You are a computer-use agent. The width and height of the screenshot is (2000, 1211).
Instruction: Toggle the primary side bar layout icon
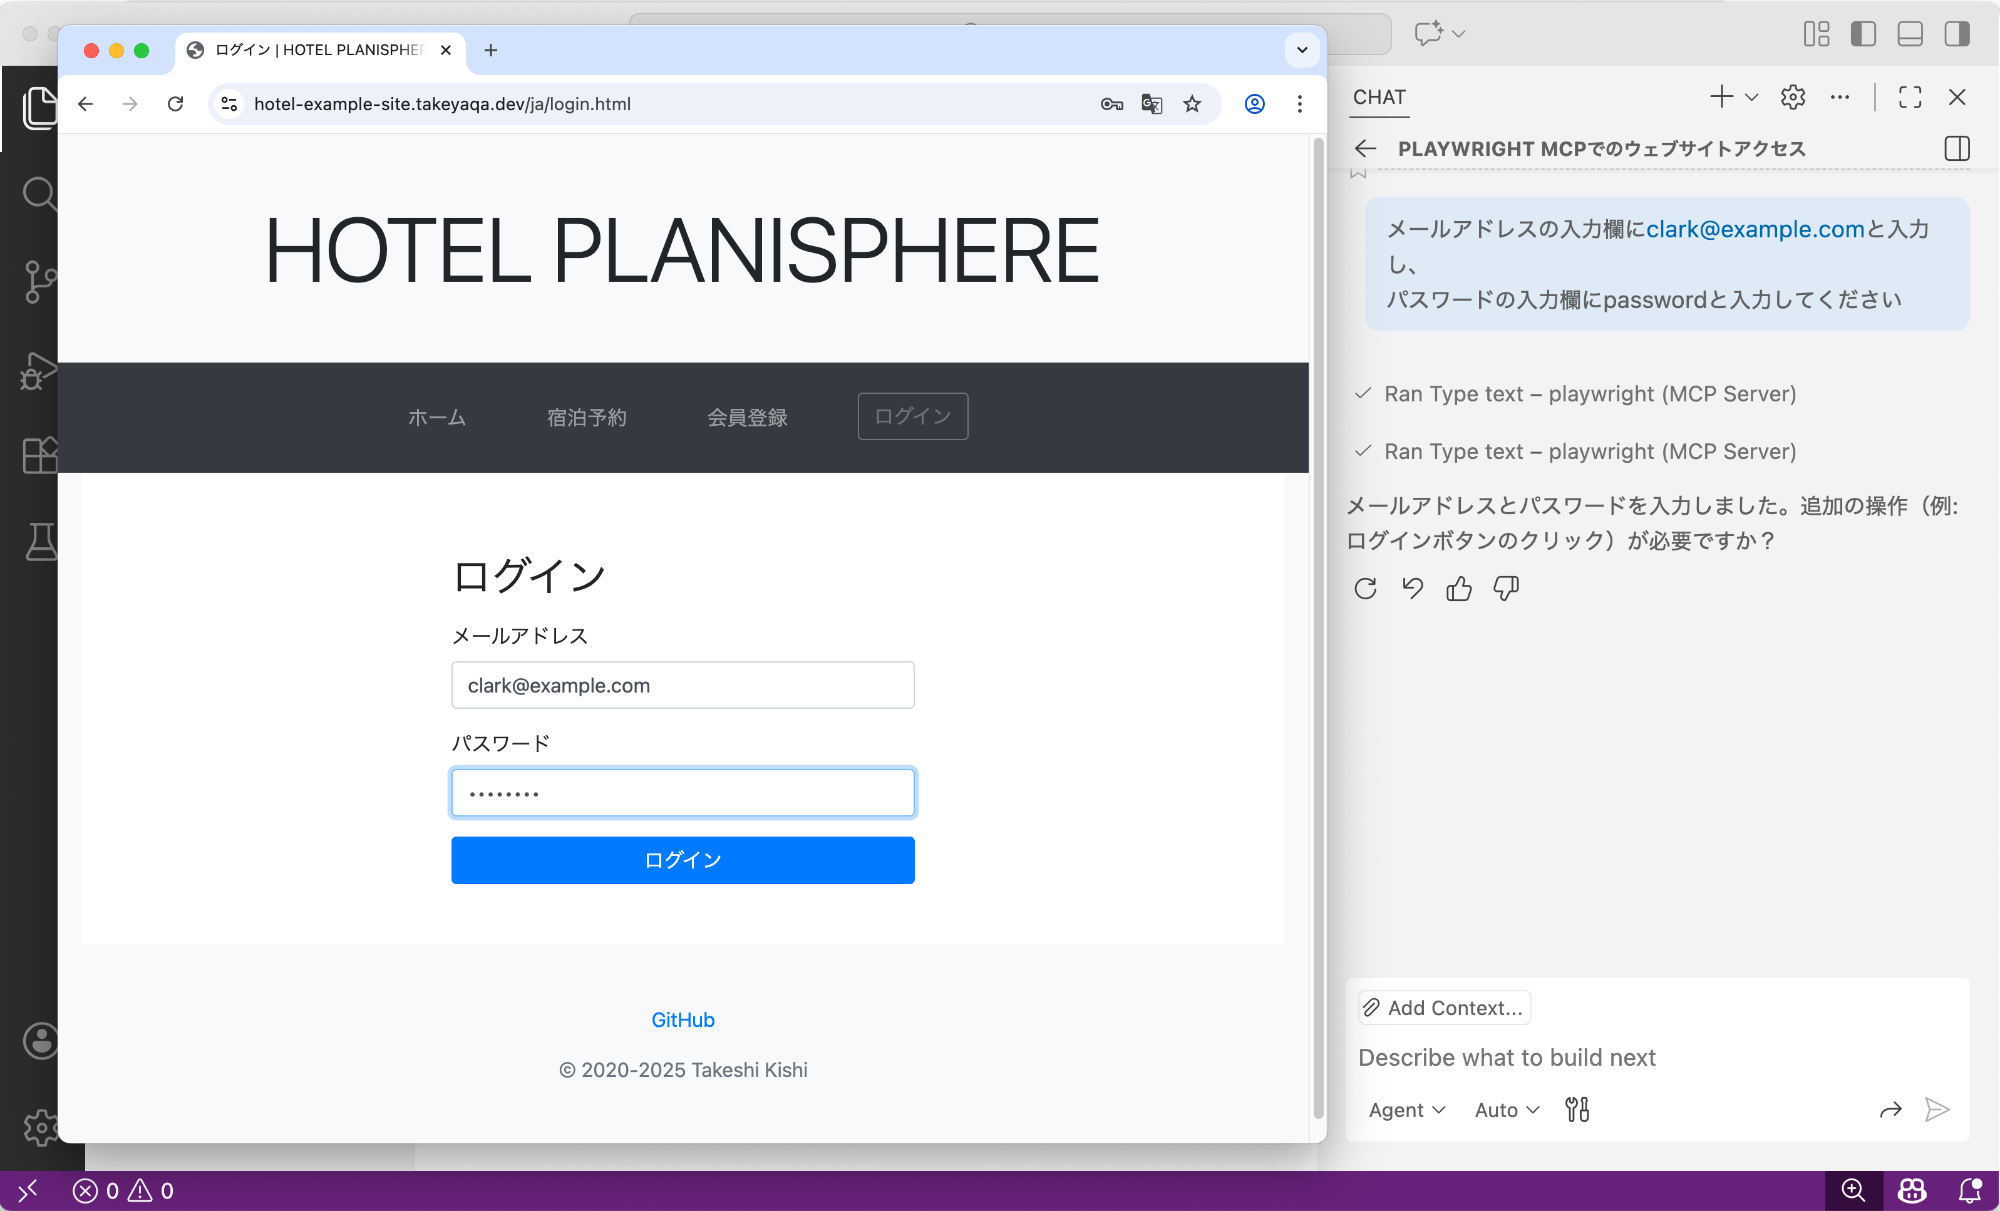pos(1863,34)
